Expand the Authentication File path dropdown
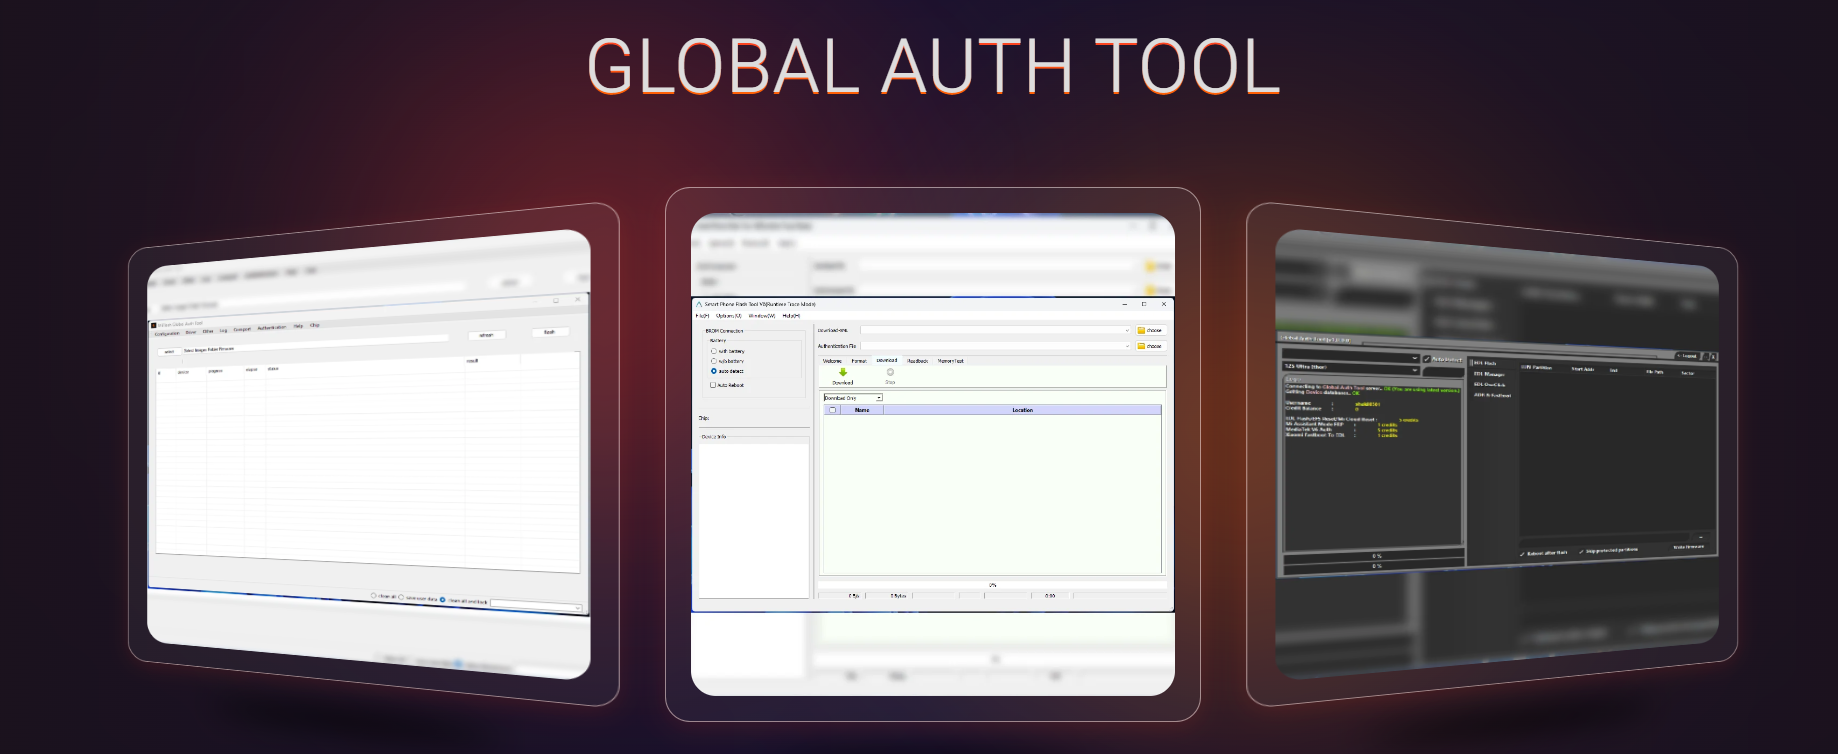1838x754 pixels. 1126,346
